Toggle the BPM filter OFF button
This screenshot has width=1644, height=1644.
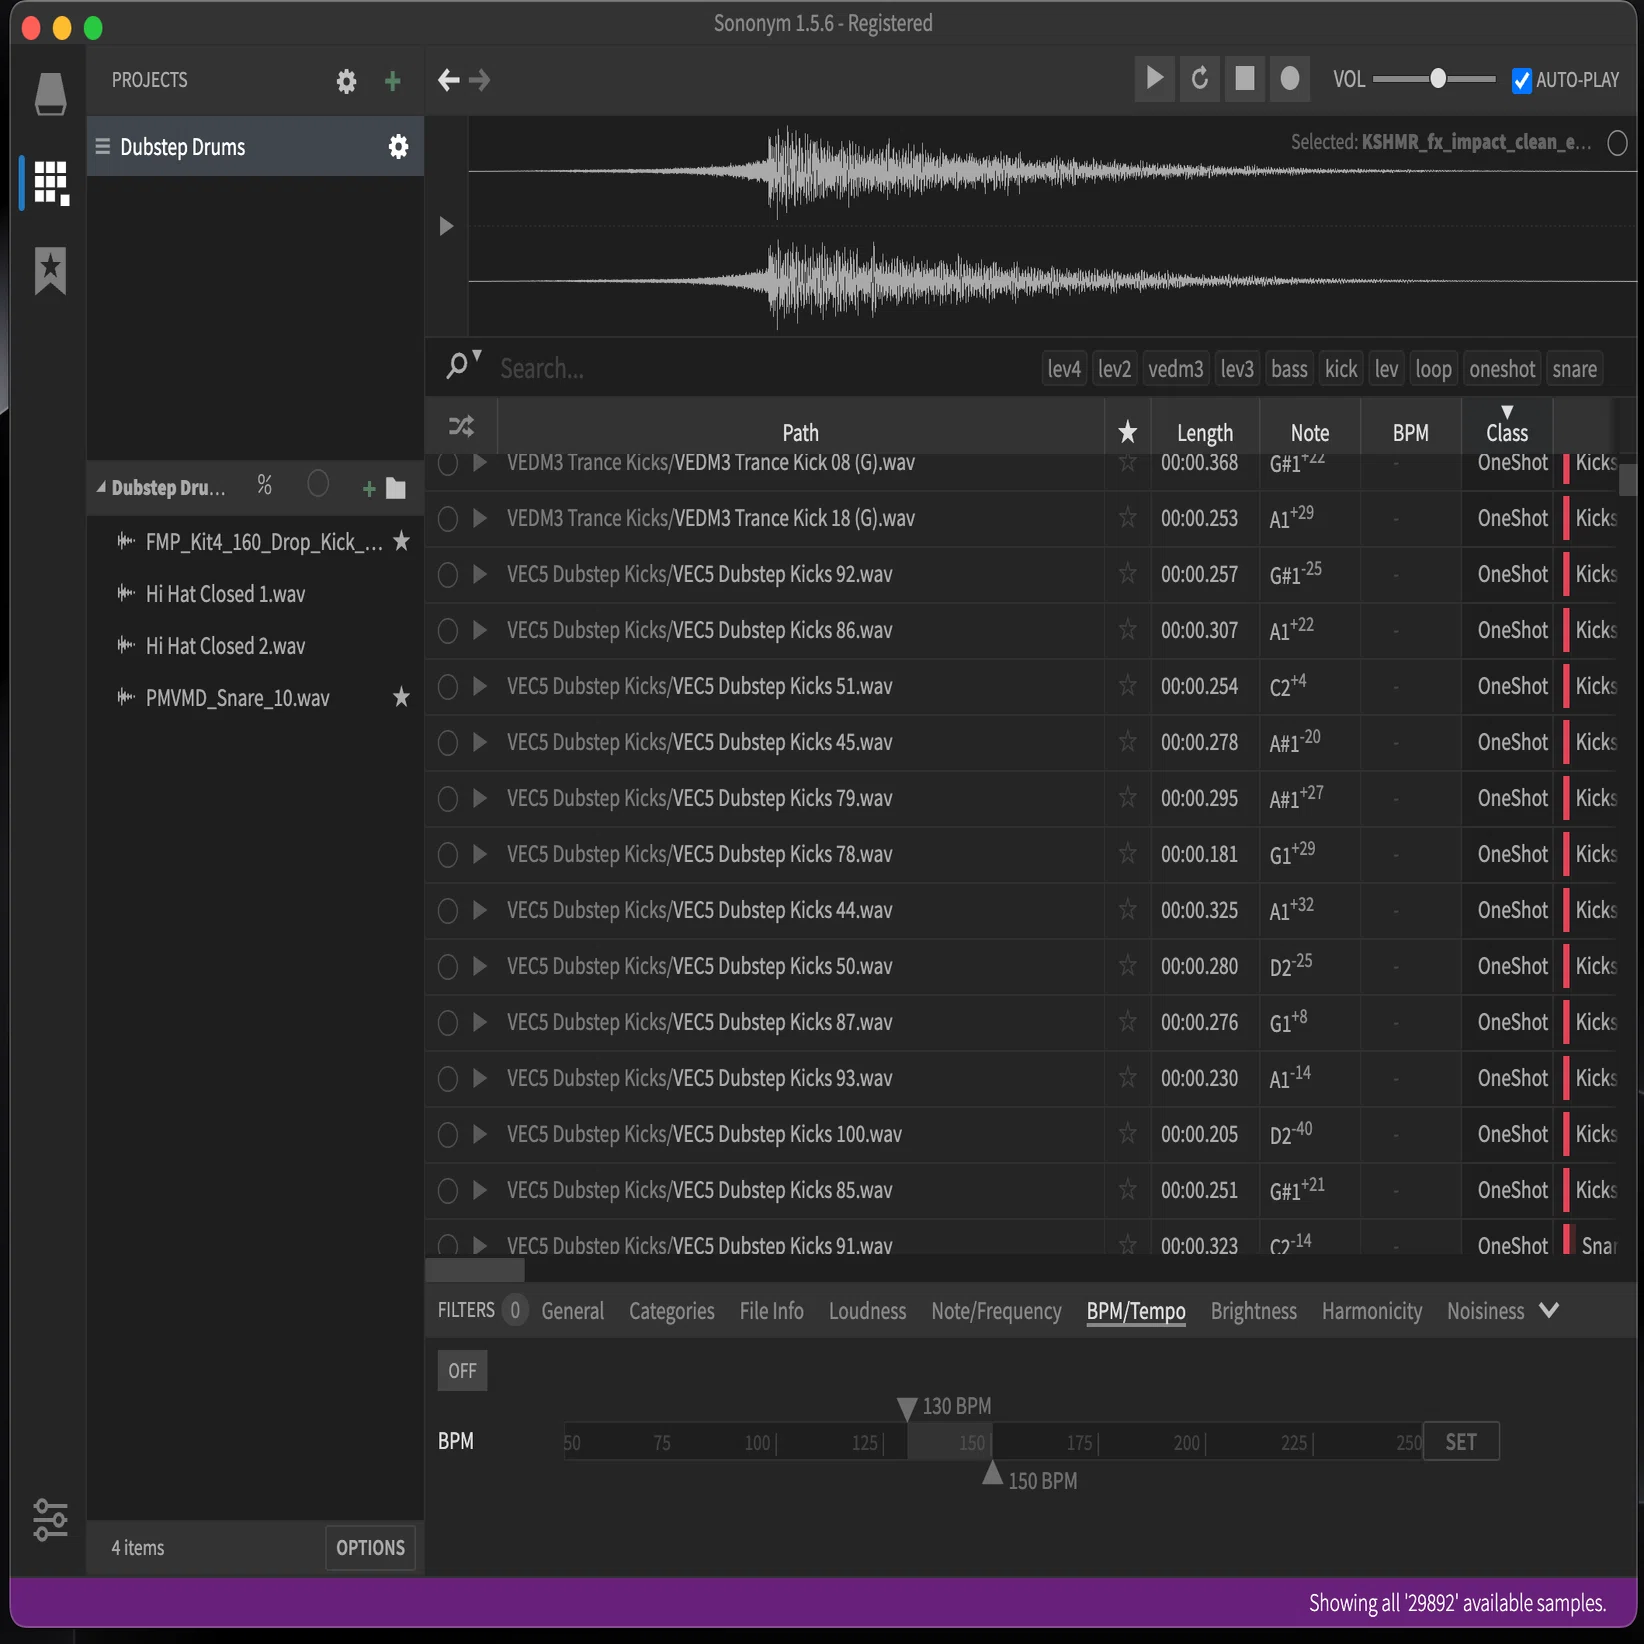pyautogui.click(x=462, y=1370)
